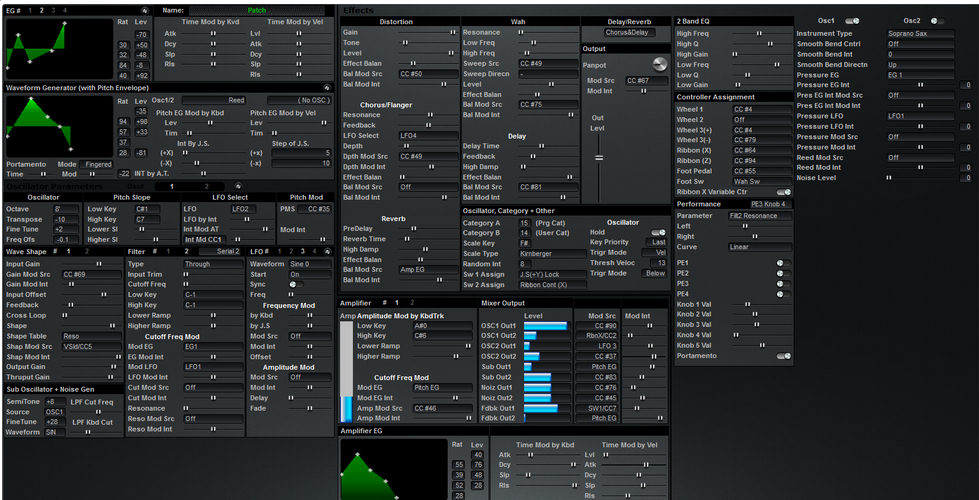The image size is (979, 500).
Task: Toggle the LFO Sync switch
Action: (297, 284)
